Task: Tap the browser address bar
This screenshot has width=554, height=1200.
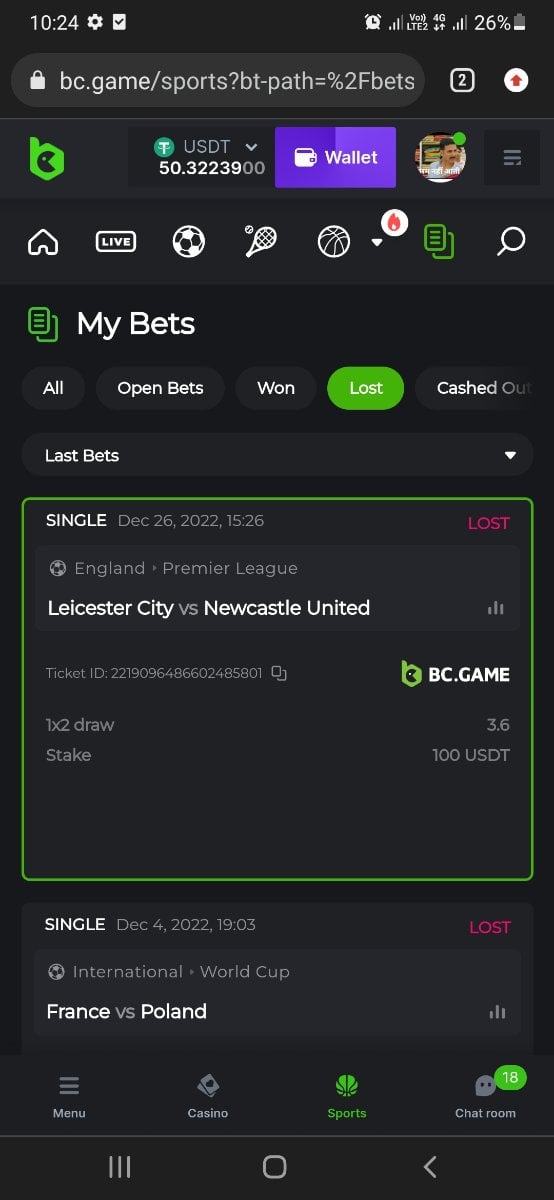Action: pos(219,80)
